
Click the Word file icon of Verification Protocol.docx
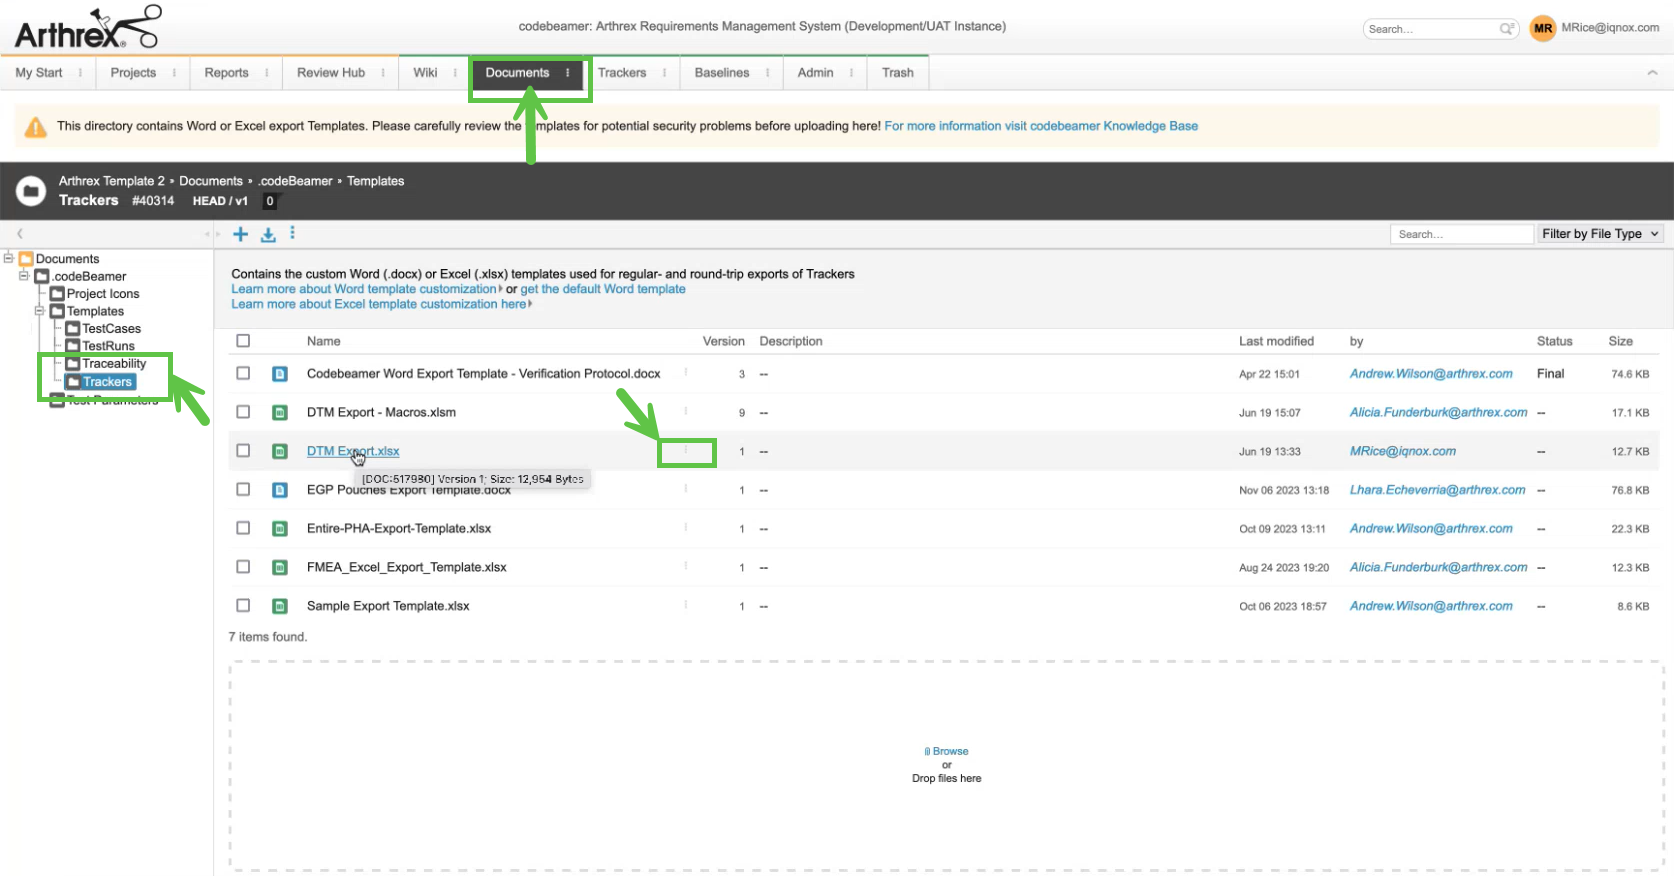[x=280, y=374]
